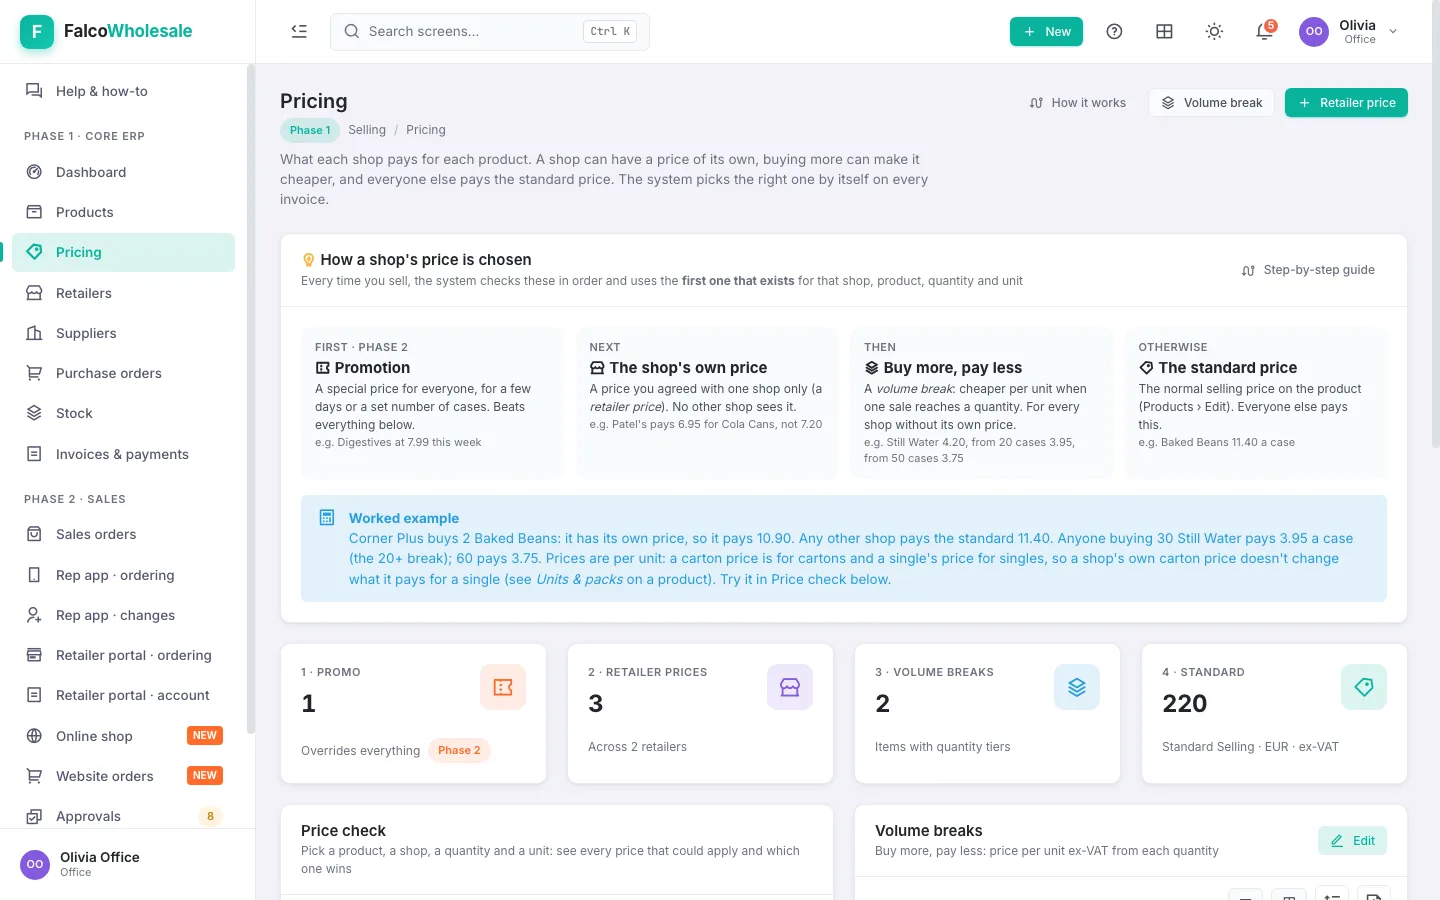Open Sales orders sidebar item
Screen dimensions: 1440x900
click(x=124, y=534)
